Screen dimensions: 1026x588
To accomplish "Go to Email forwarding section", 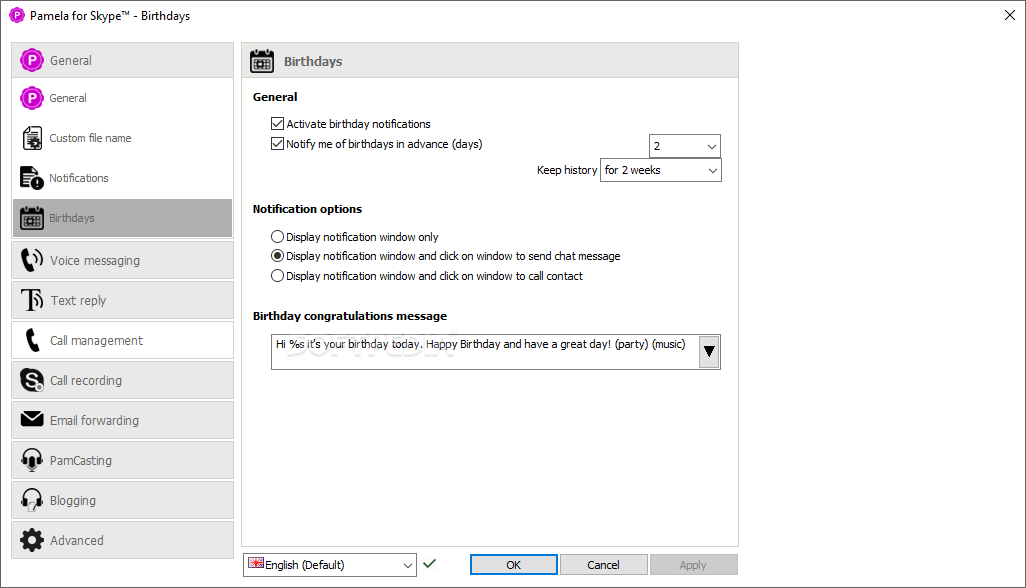I will click(x=122, y=420).
